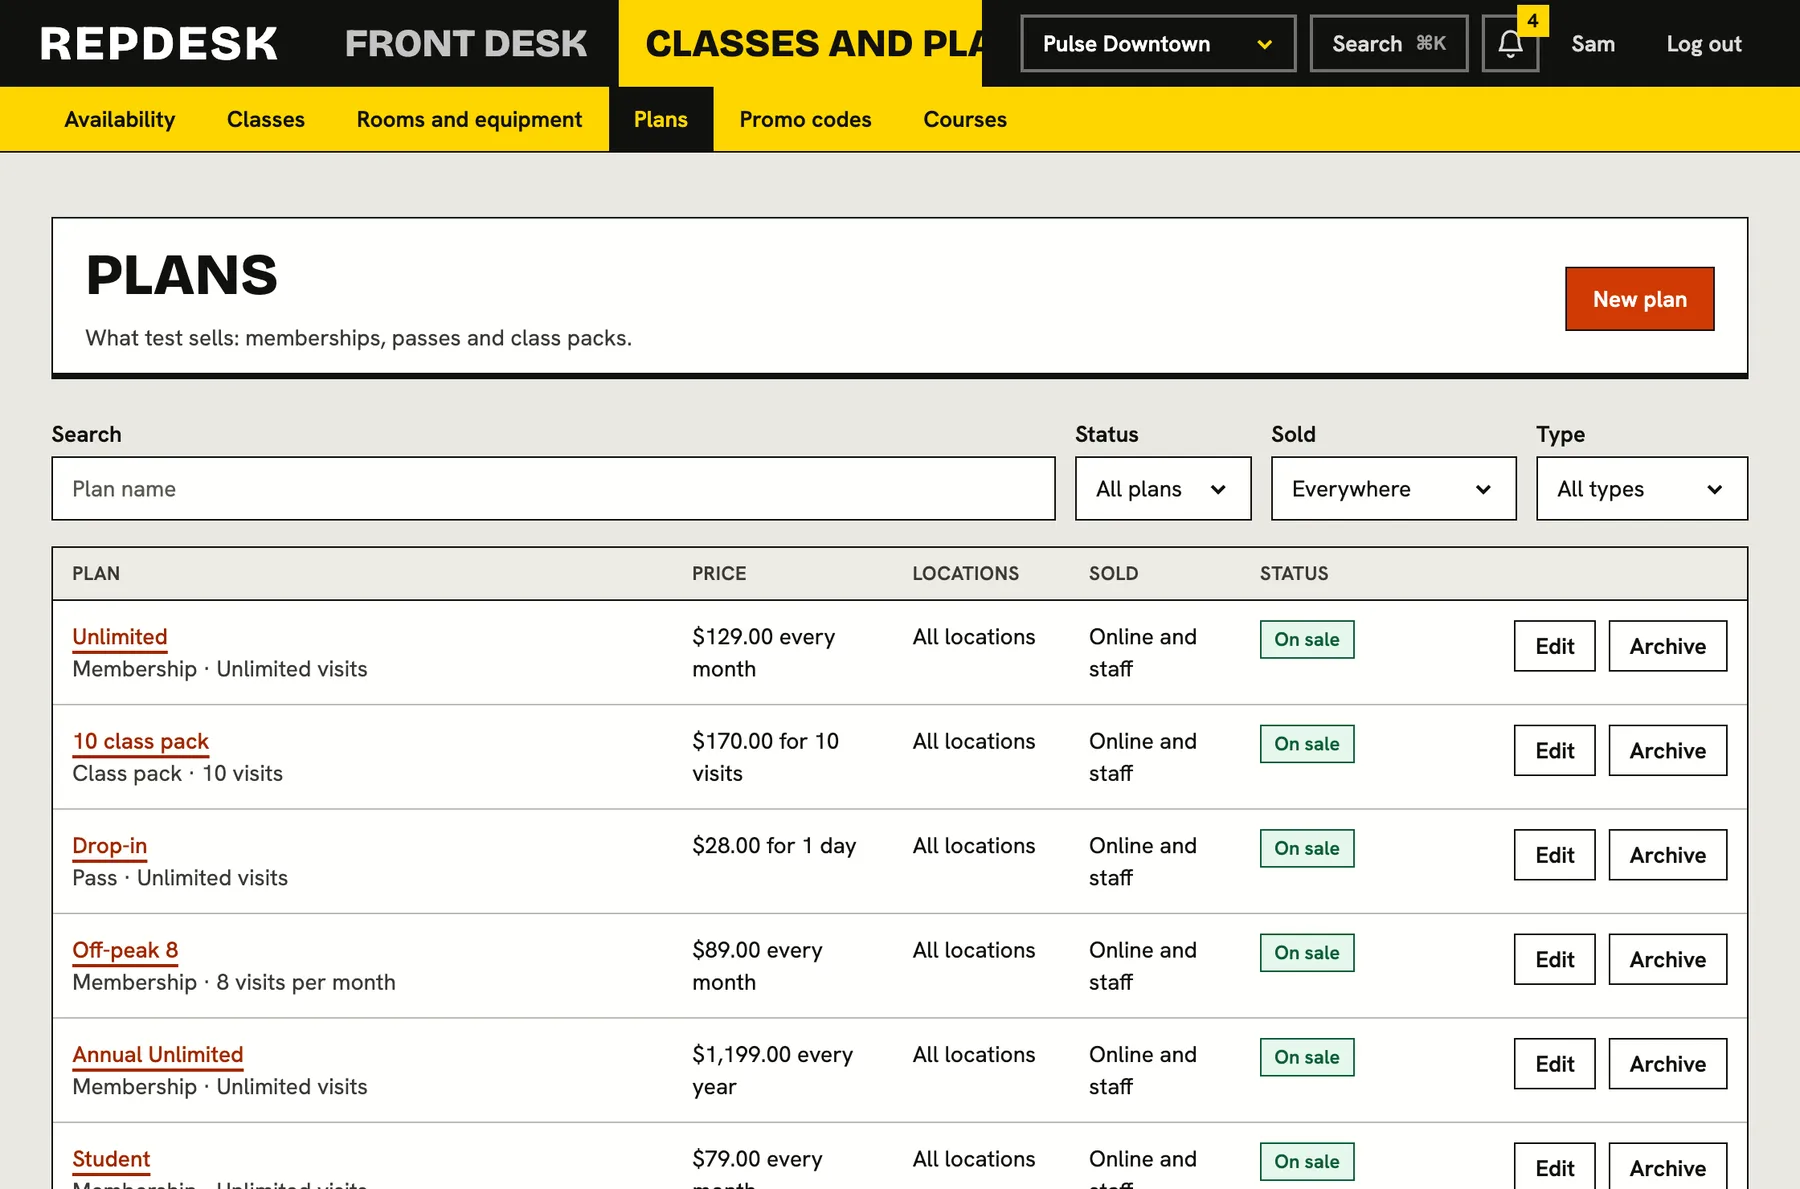Archive the Drop-in plan
This screenshot has height=1189, width=1800.
1668,855
